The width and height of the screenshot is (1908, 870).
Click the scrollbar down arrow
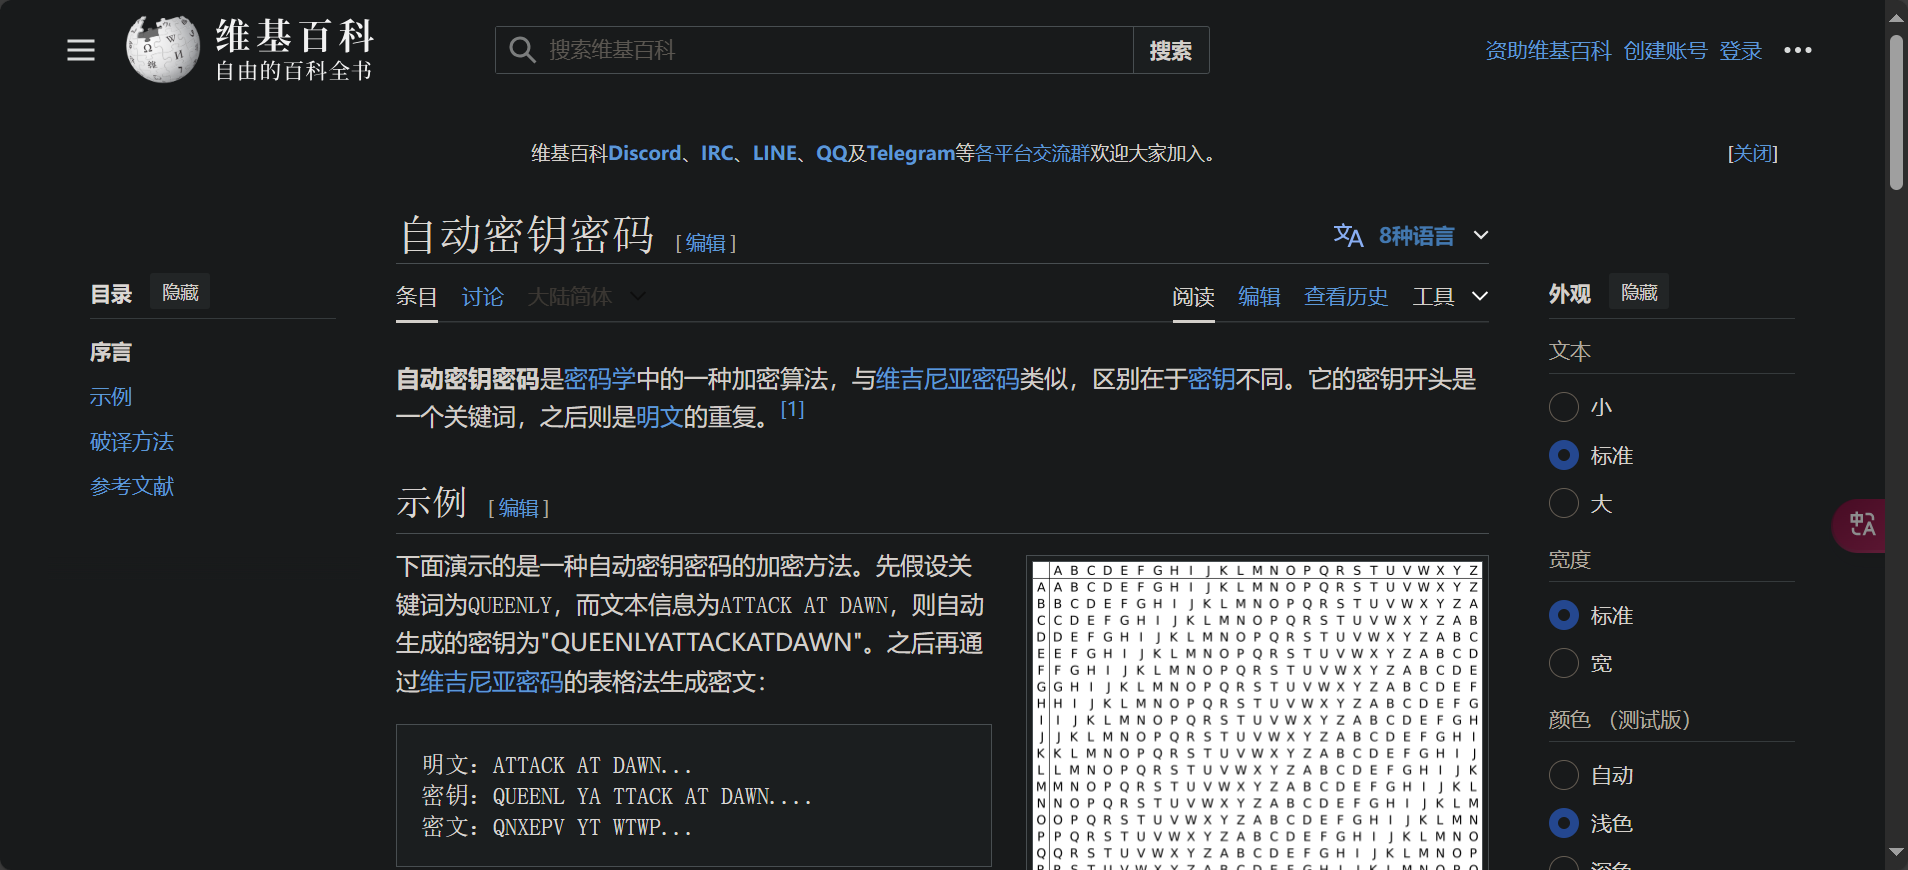click(1896, 853)
